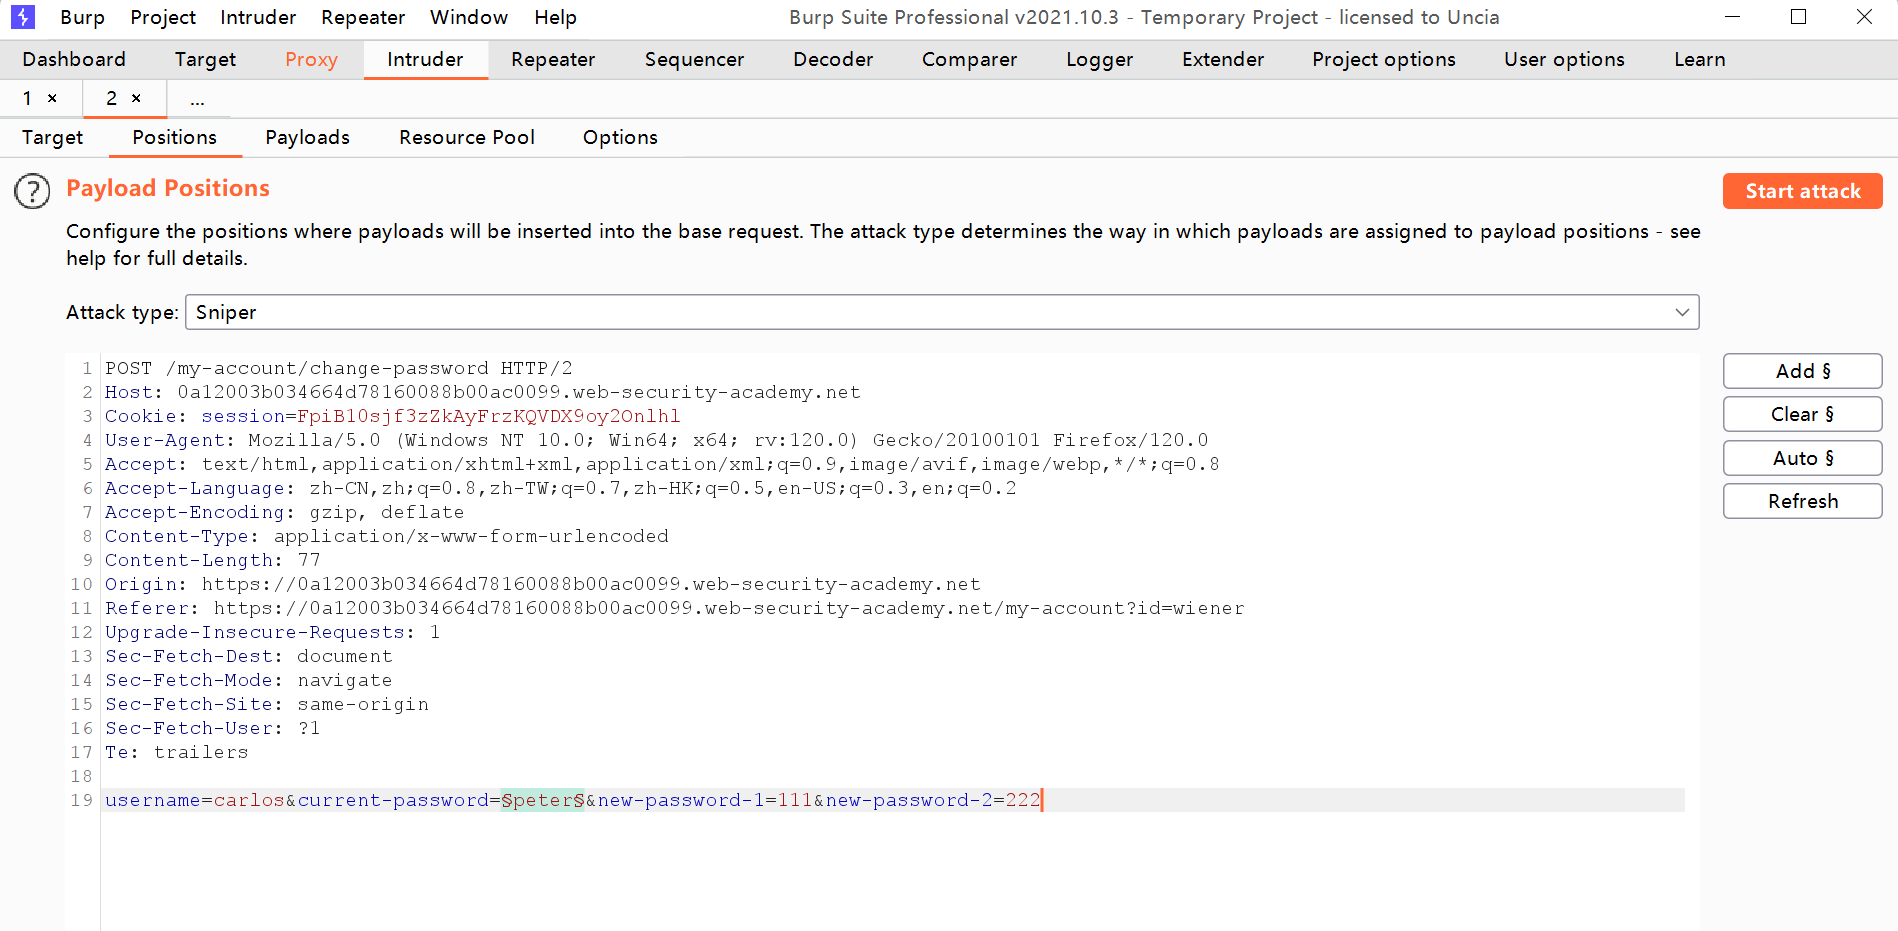Click the Cookie session value

pos(488,416)
